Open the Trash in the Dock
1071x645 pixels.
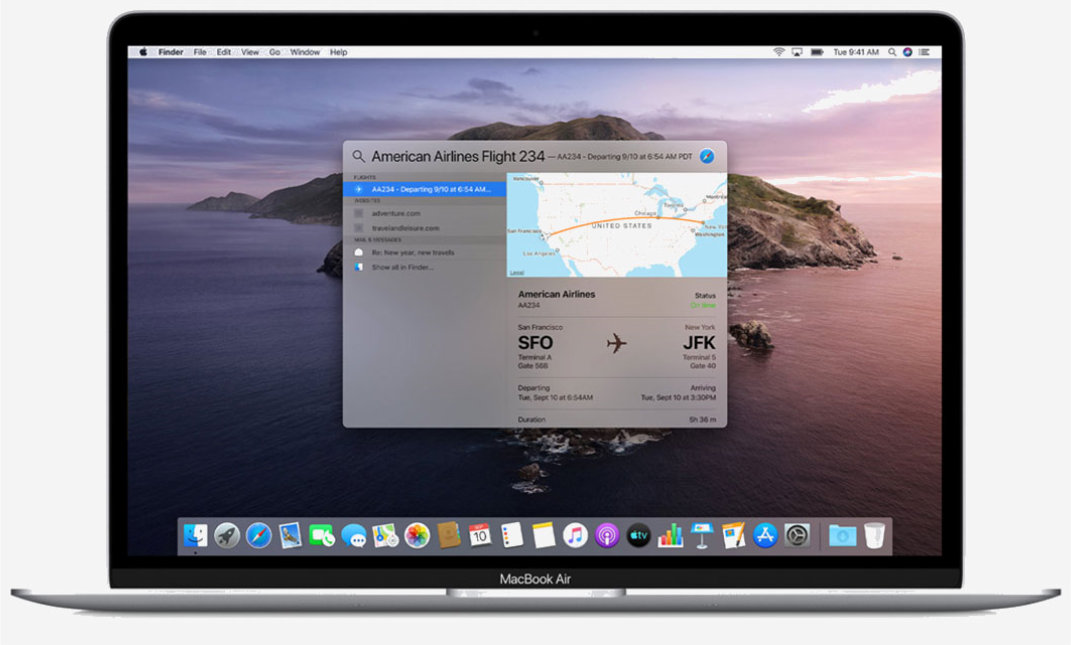874,536
